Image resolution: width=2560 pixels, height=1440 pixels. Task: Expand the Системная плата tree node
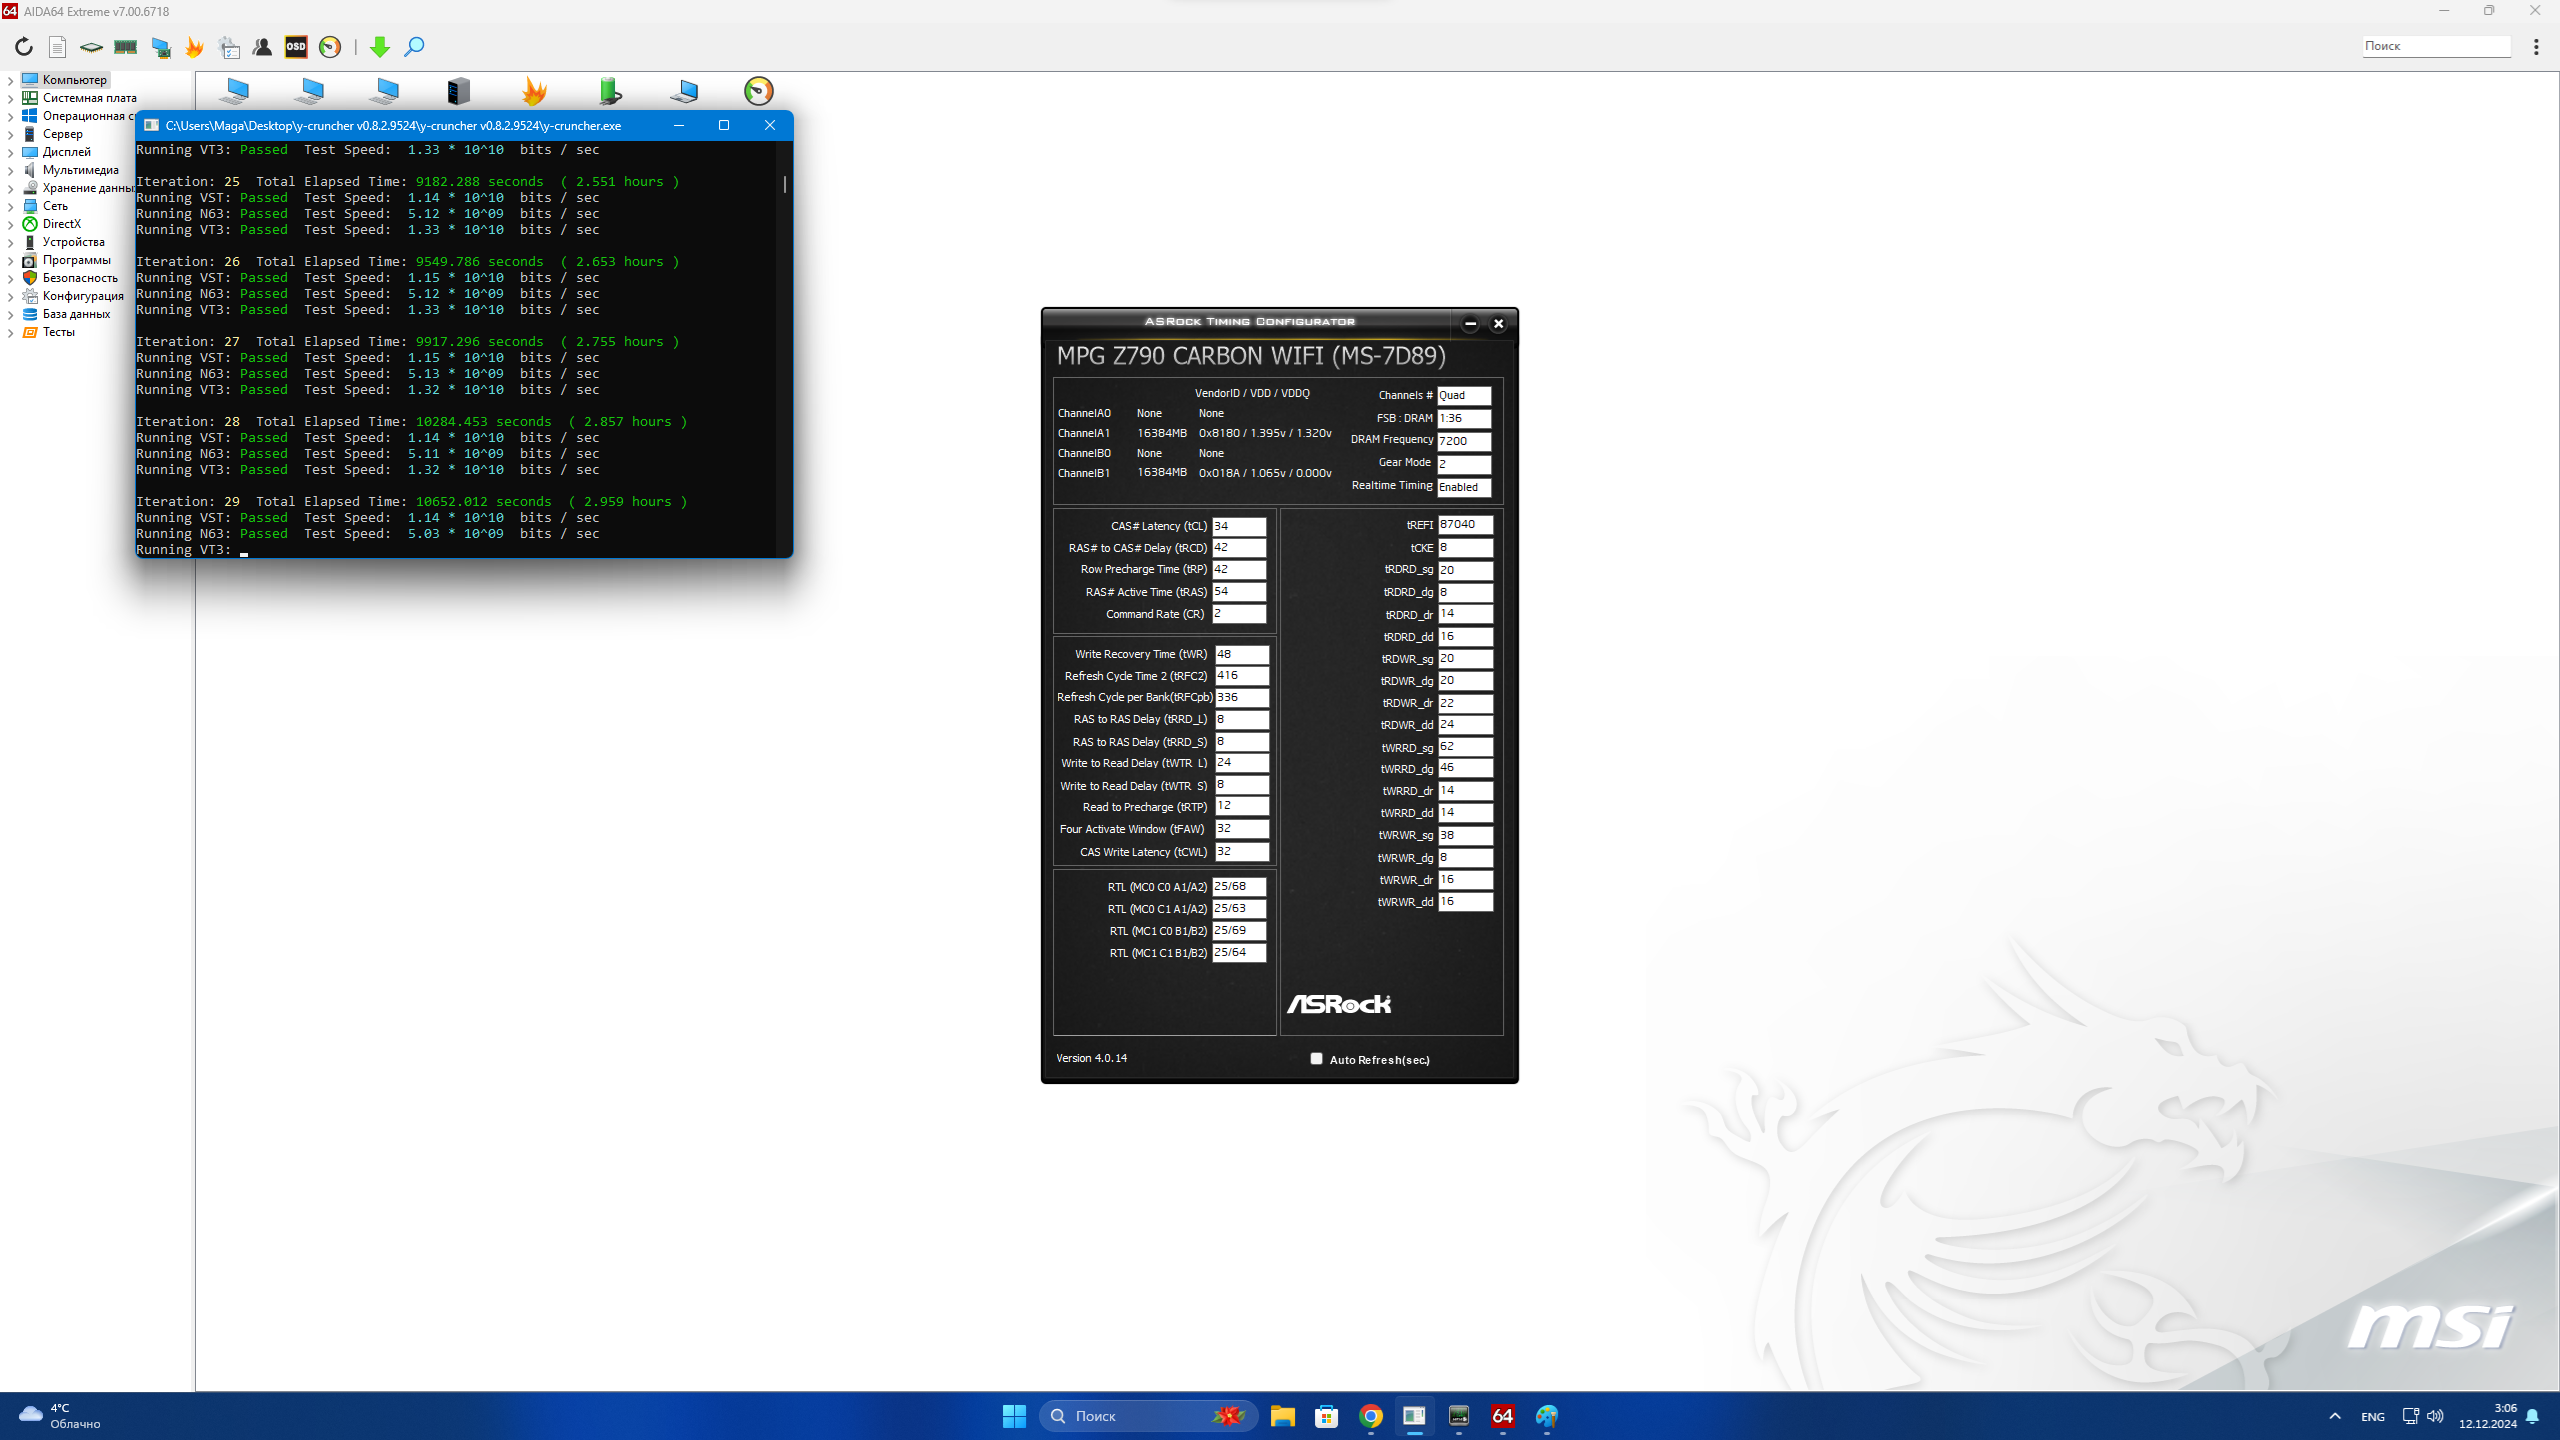click(x=10, y=98)
